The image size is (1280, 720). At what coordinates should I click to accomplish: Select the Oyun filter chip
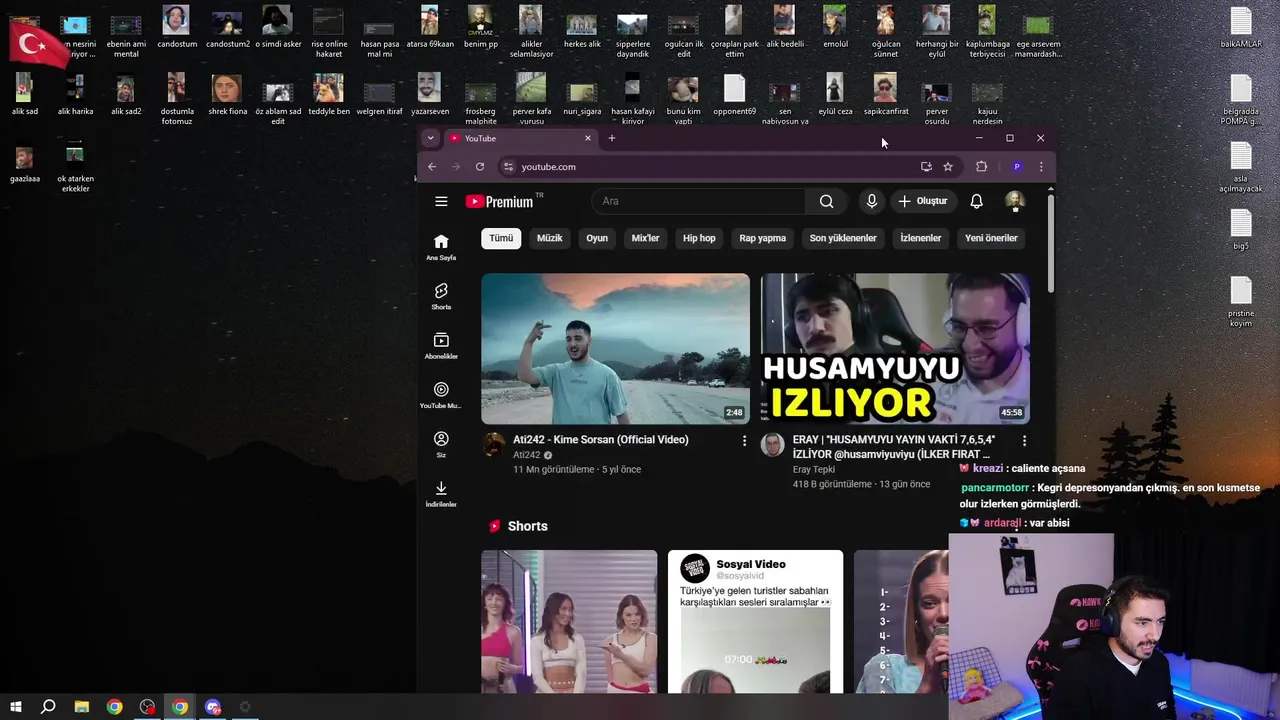pos(597,238)
